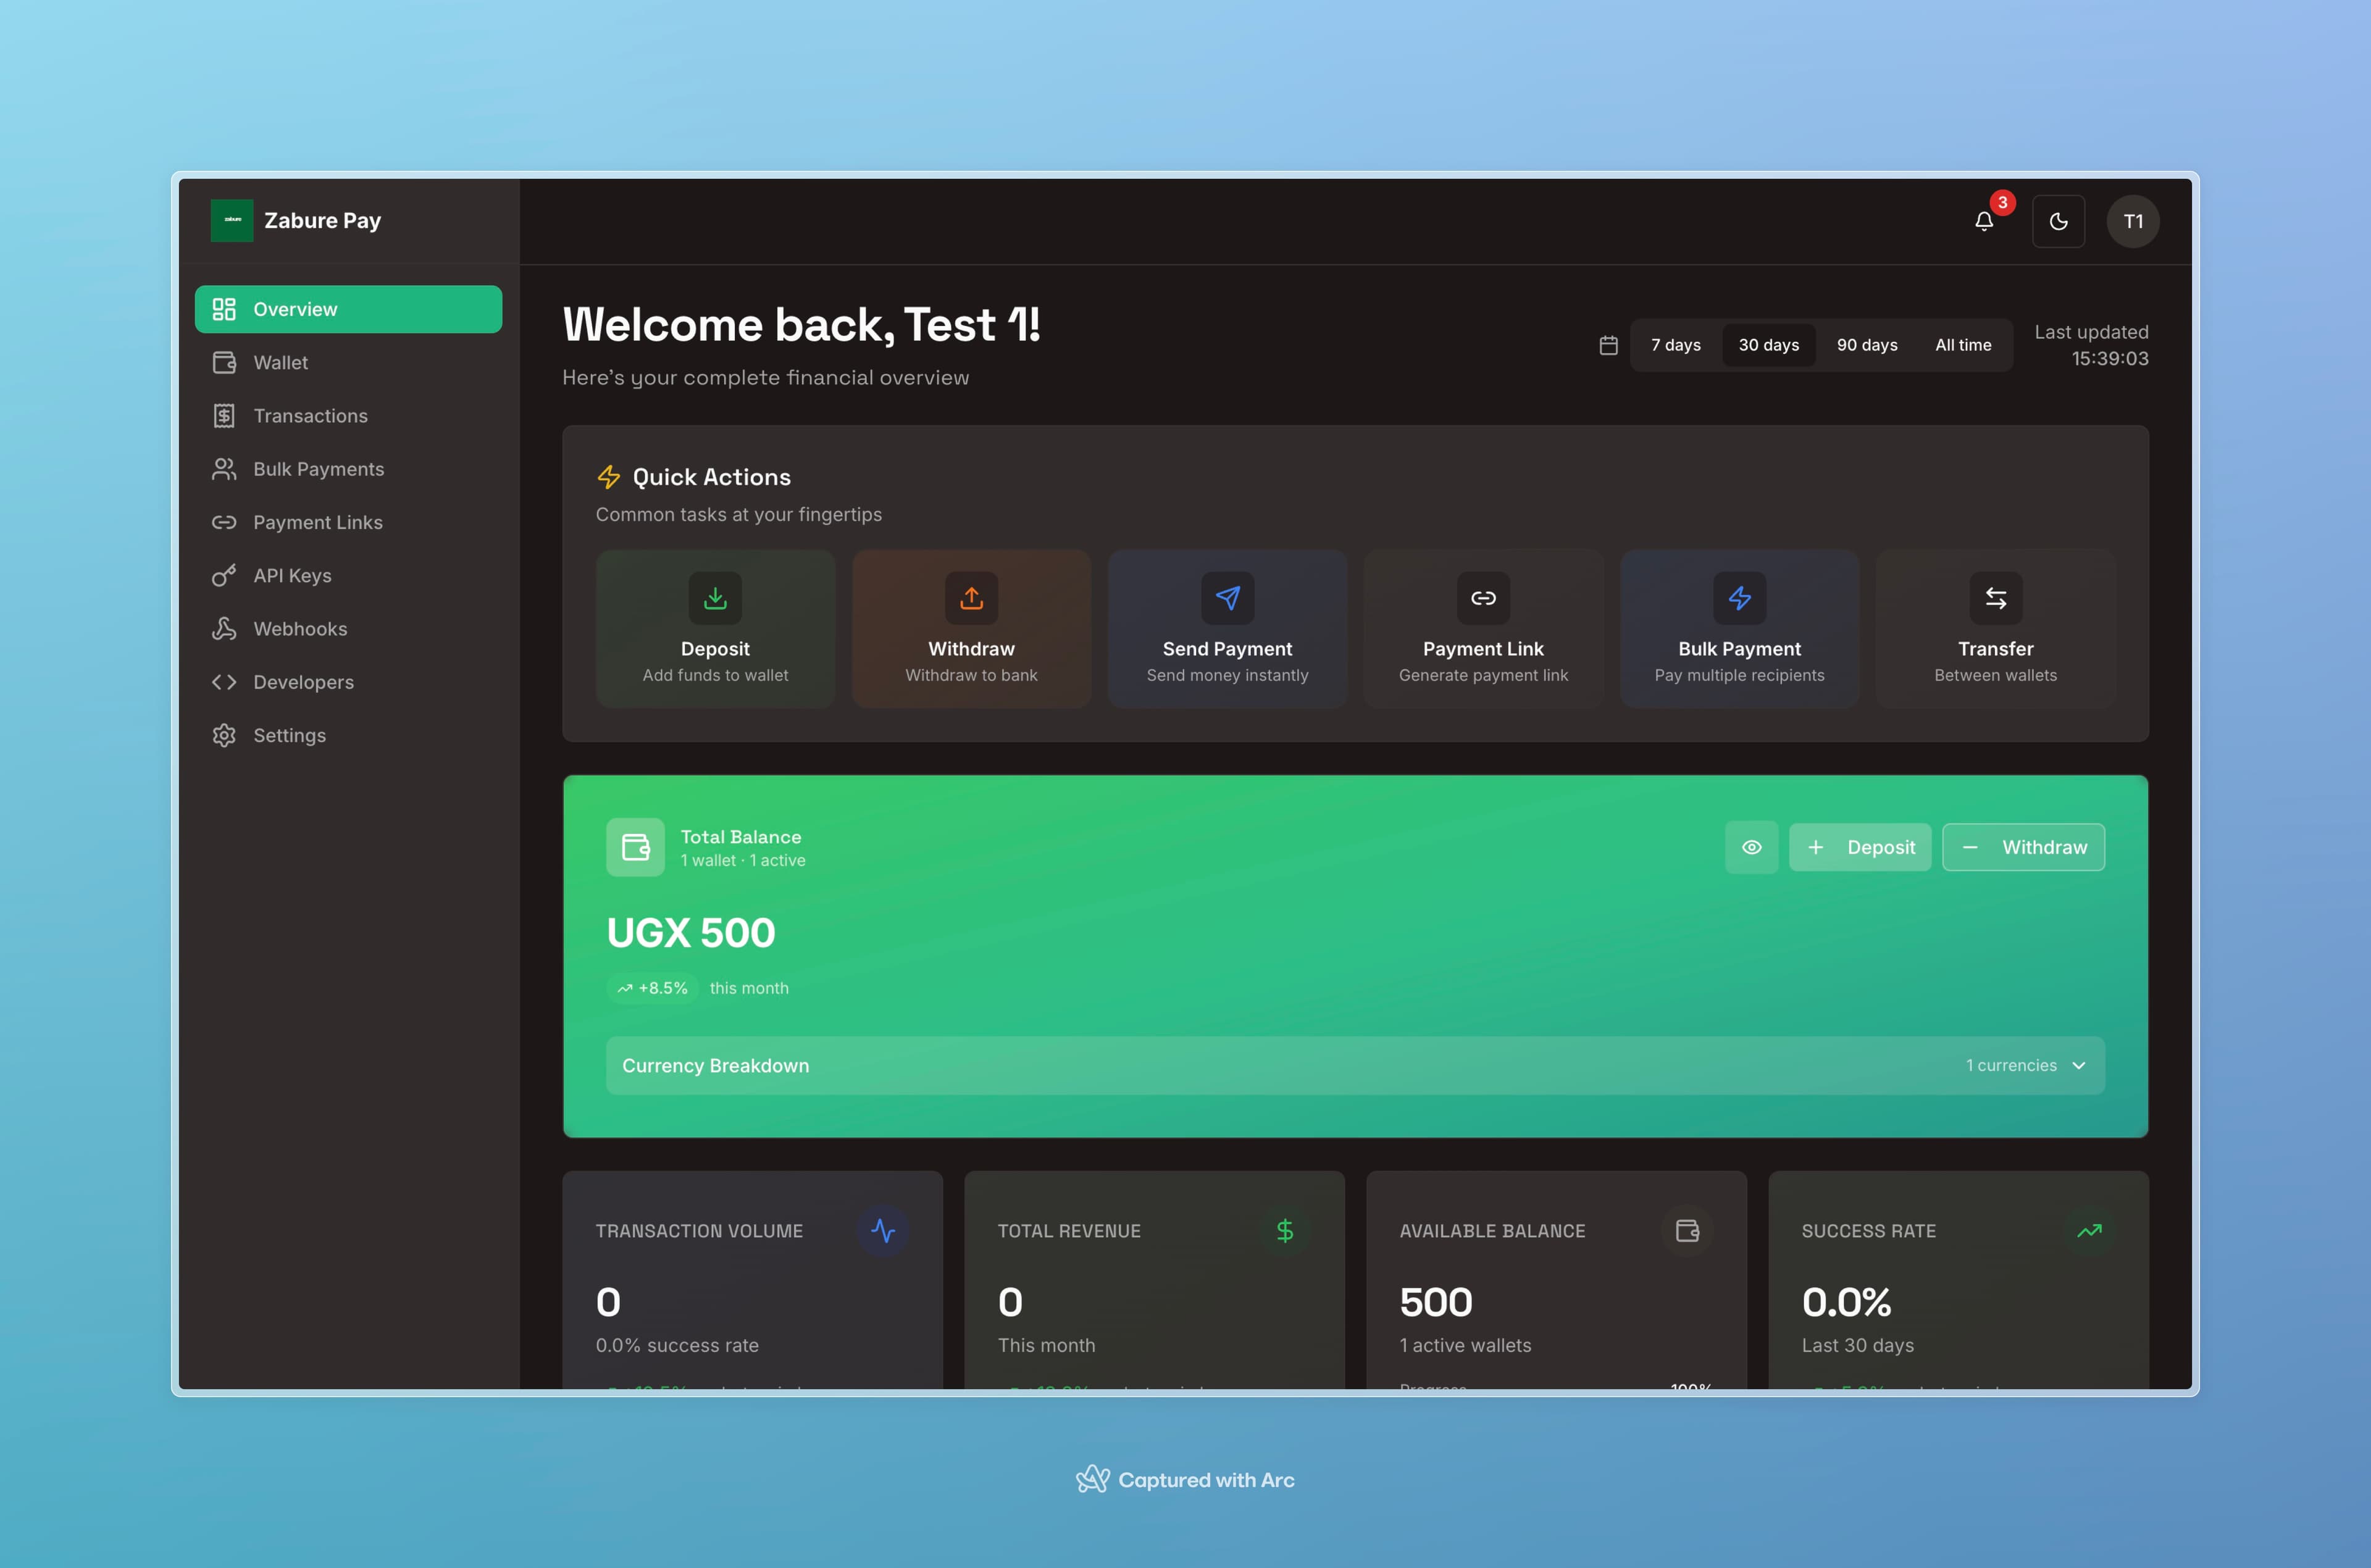Viewport: 2371px width, 1568px height.
Task: Select the Developers code icon
Action: click(224, 681)
